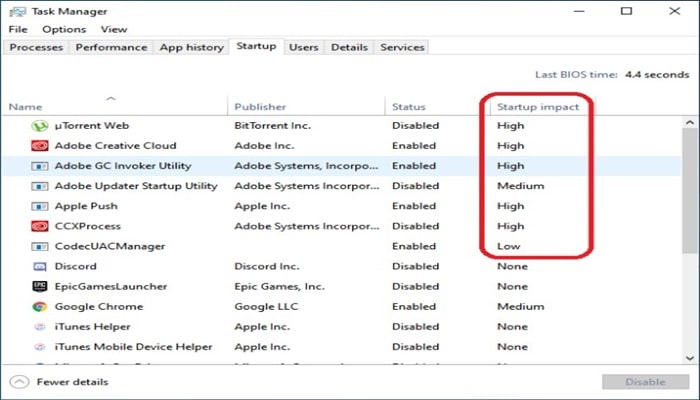Sort by the Startup impact column header
This screenshot has width=700, height=400.
pos(538,107)
